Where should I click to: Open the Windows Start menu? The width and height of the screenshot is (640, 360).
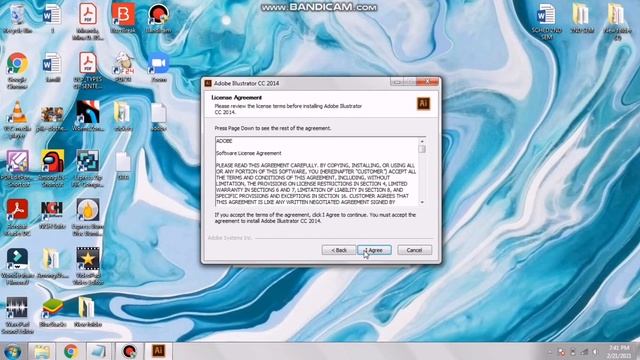click(13, 351)
